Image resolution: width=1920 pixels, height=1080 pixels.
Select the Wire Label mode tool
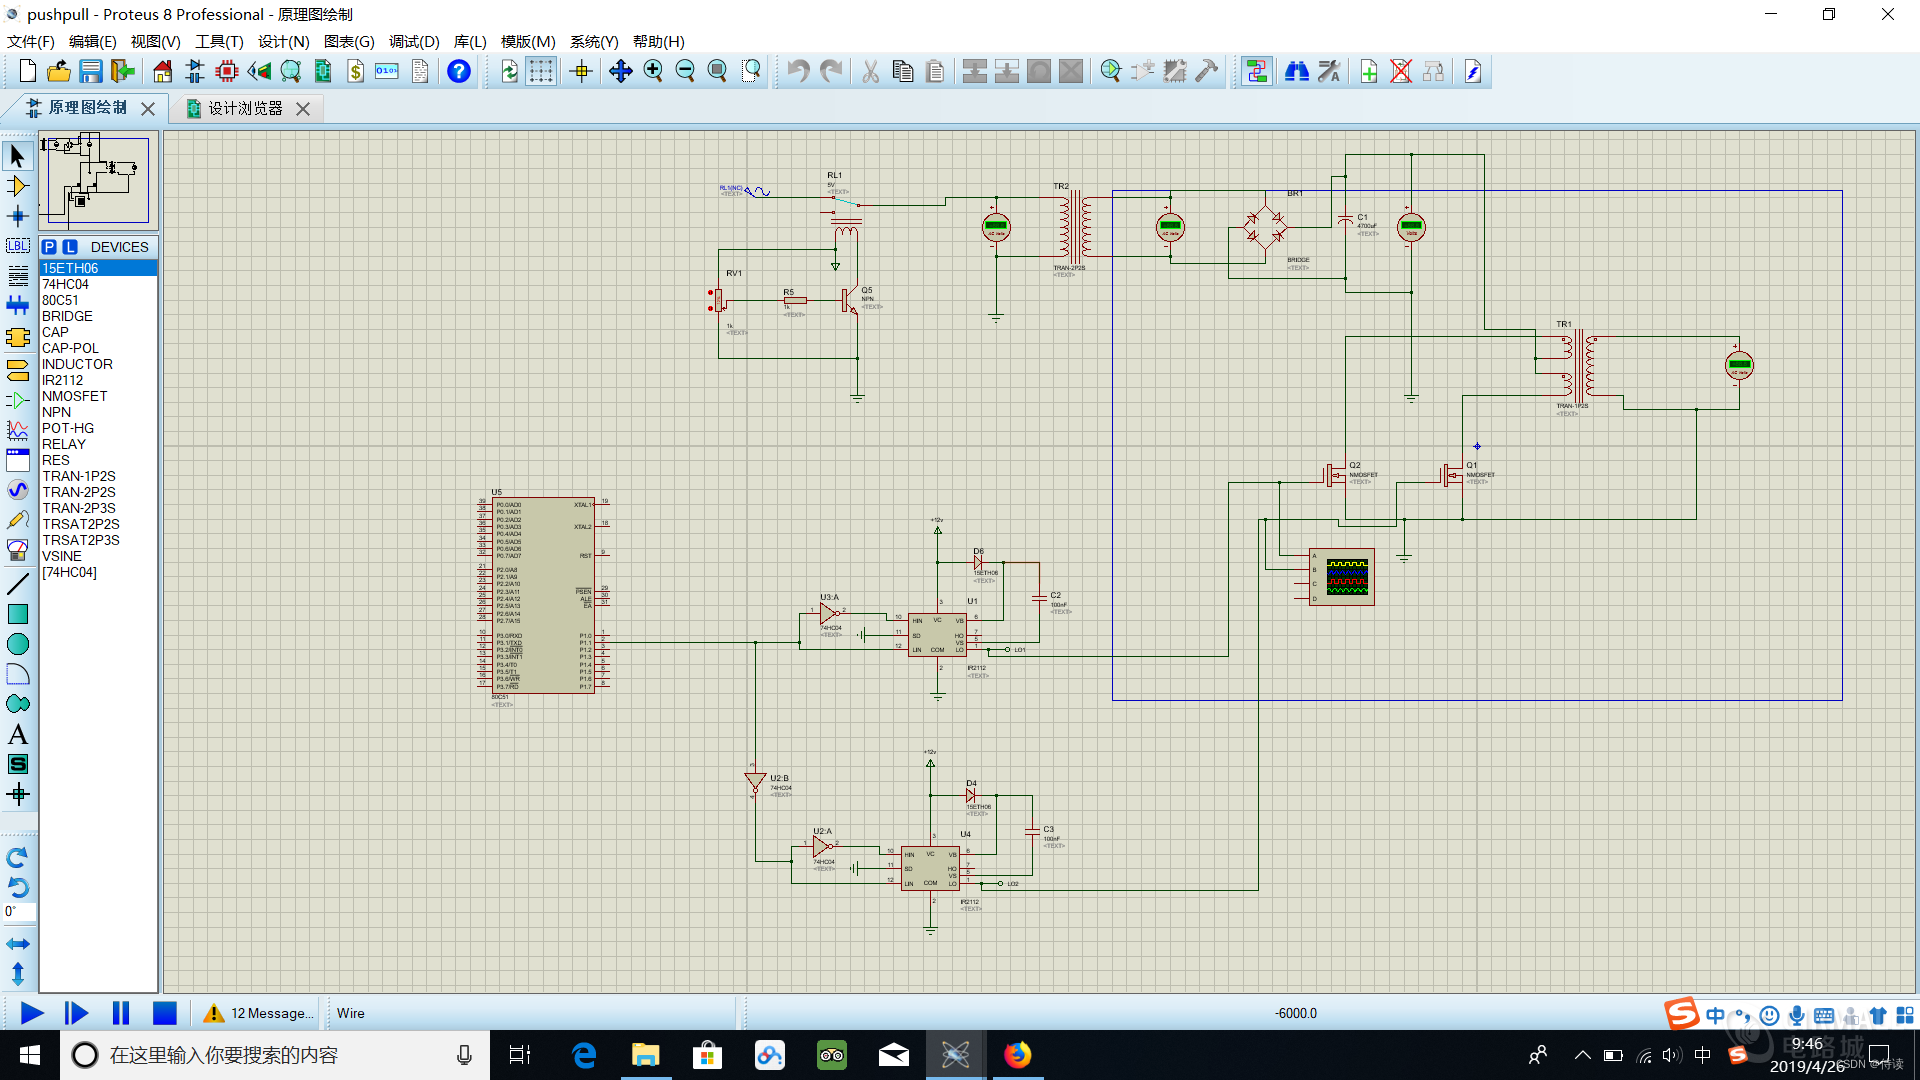pyautogui.click(x=17, y=246)
